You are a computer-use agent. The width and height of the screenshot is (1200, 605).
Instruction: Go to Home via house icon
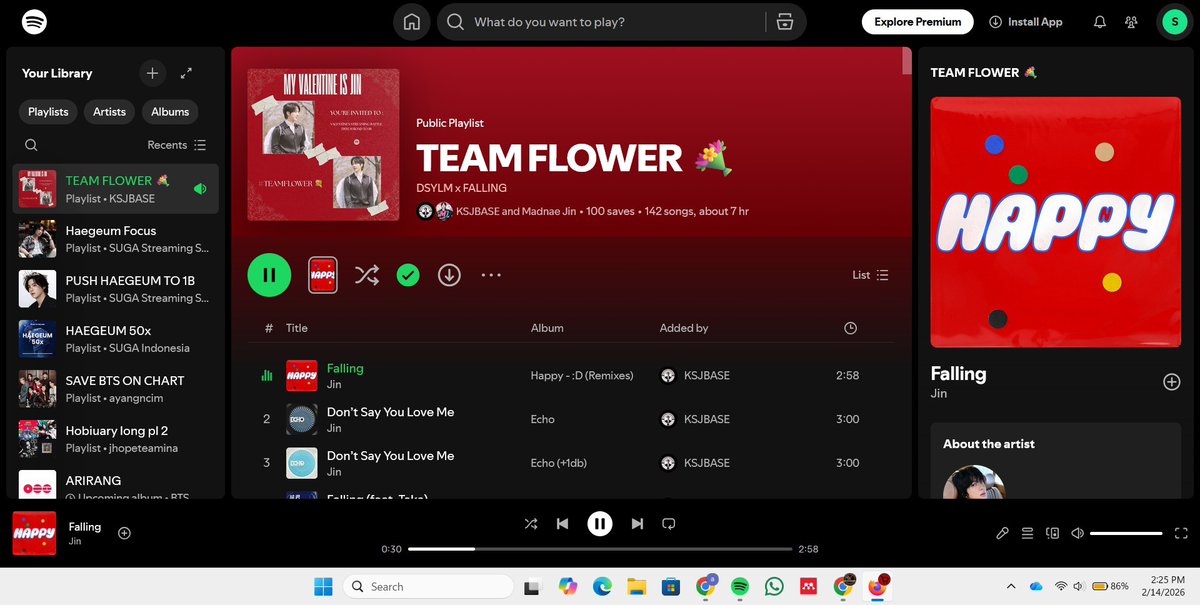point(411,22)
